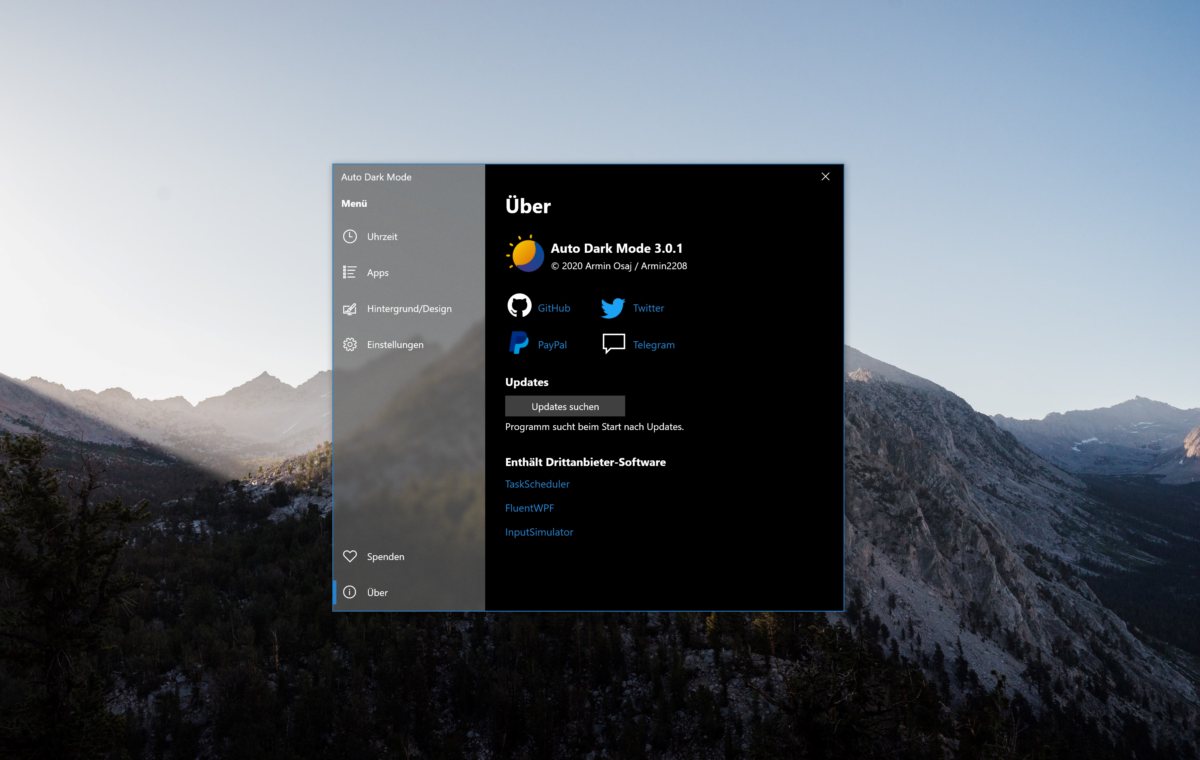Click the PayPal logo icon
The height and width of the screenshot is (760, 1200).
(x=518, y=343)
